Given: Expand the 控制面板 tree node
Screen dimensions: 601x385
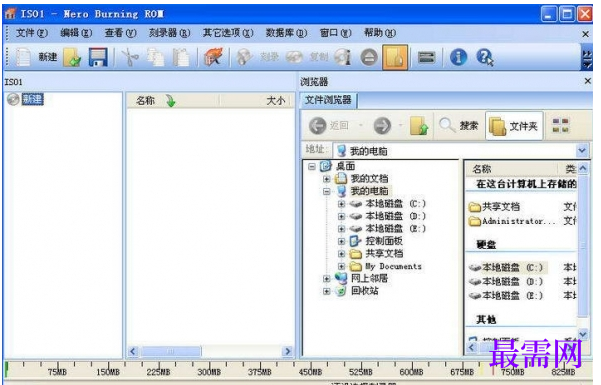Looking at the screenshot, I should (x=341, y=241).
